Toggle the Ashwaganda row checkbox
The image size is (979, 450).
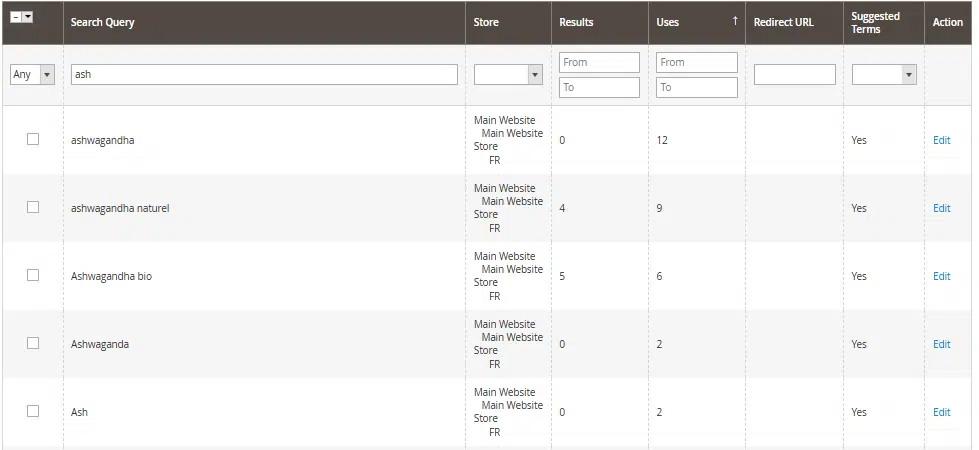pos(33,343)
